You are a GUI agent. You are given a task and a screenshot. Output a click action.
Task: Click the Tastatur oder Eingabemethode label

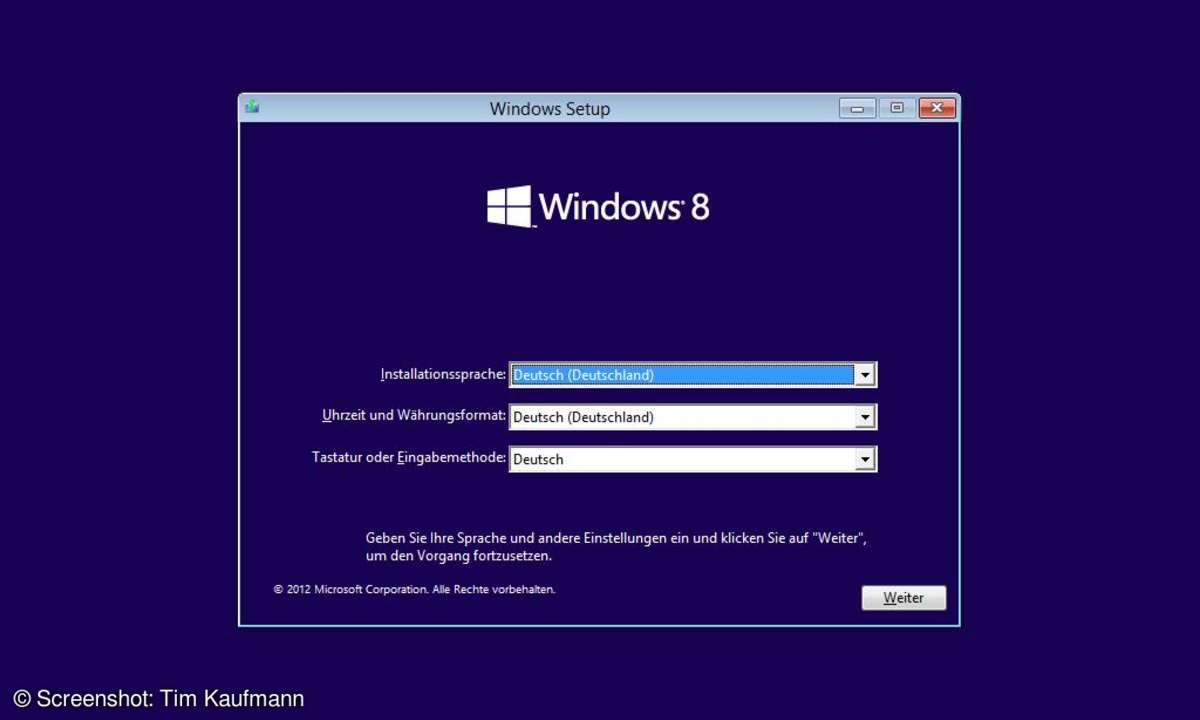(409, 457)
